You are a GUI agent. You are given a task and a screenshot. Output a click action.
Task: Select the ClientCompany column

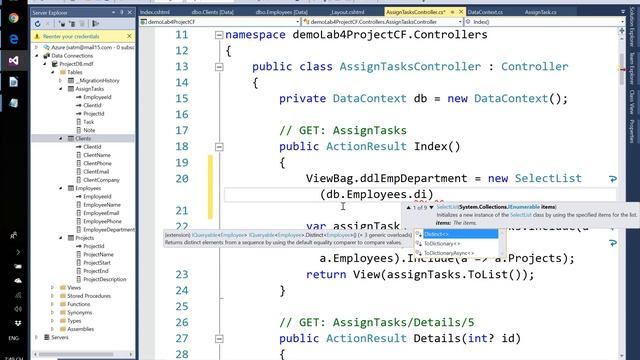point(101,180)
